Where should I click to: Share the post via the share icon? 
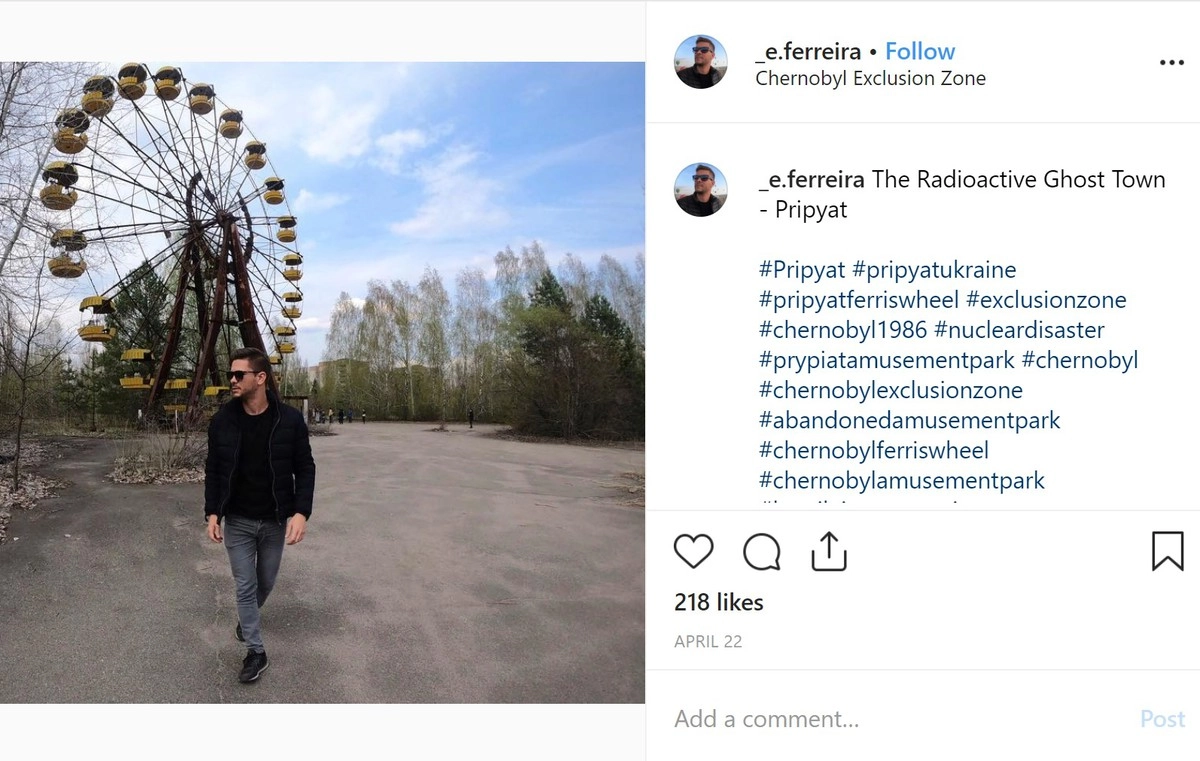829,551
